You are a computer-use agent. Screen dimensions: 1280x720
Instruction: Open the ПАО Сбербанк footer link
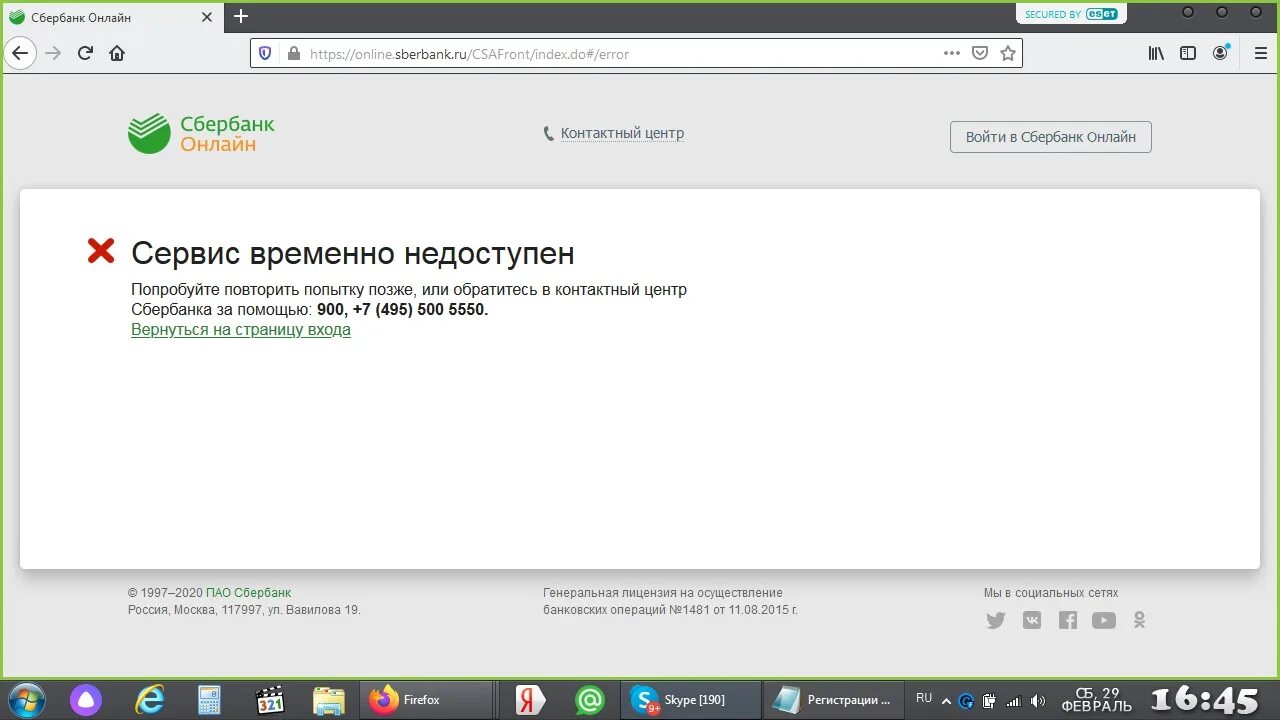coord(248,593)
